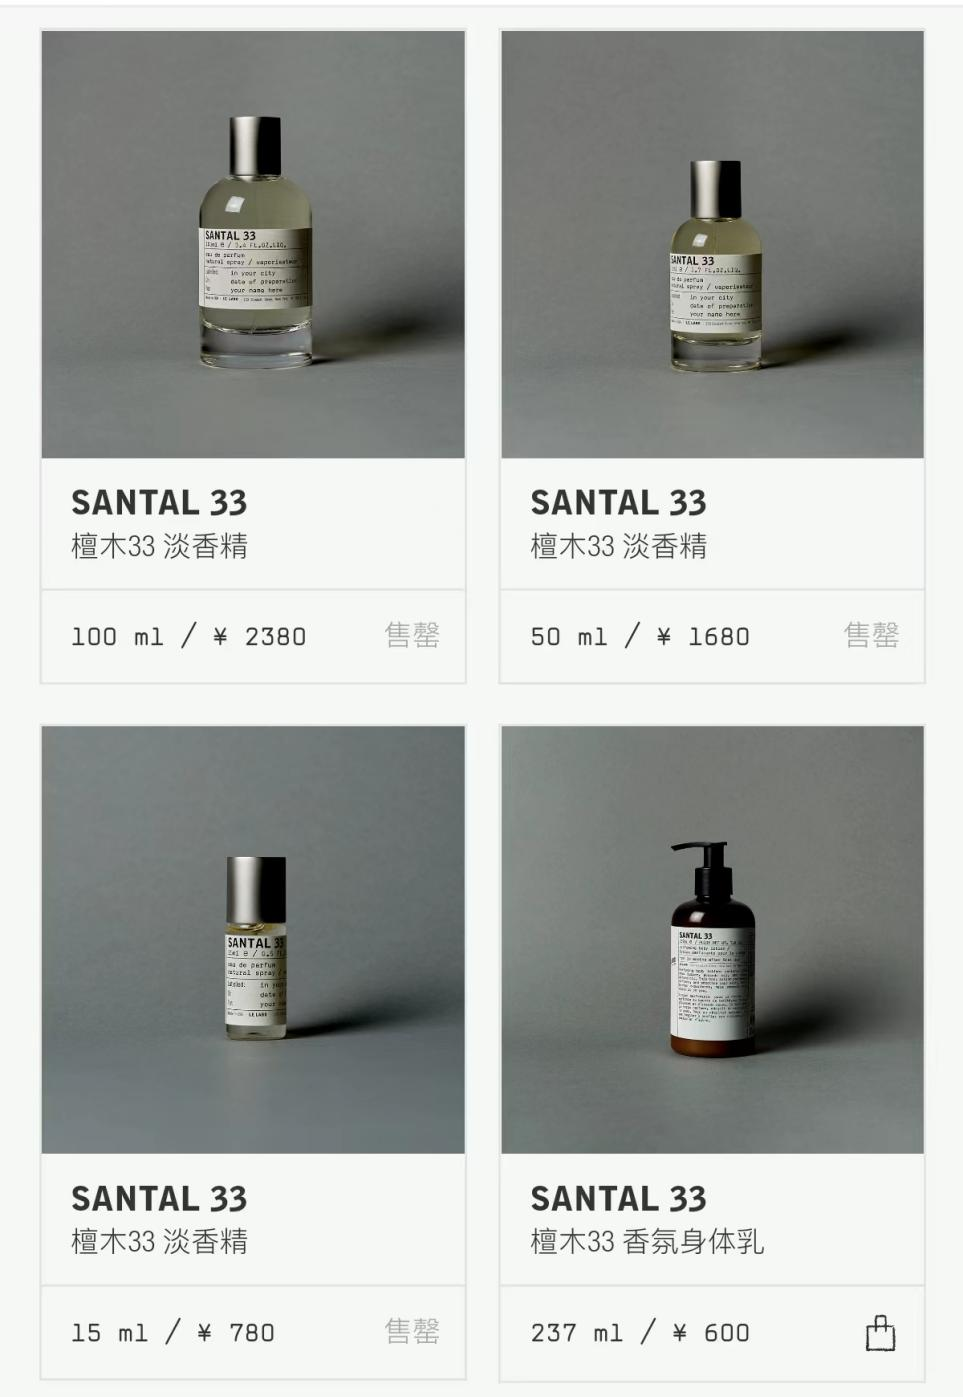This screenshot has height=1399, width=963.
Task: Click SANTAL 33 title above 100 ml price
Action: [159, 502]
